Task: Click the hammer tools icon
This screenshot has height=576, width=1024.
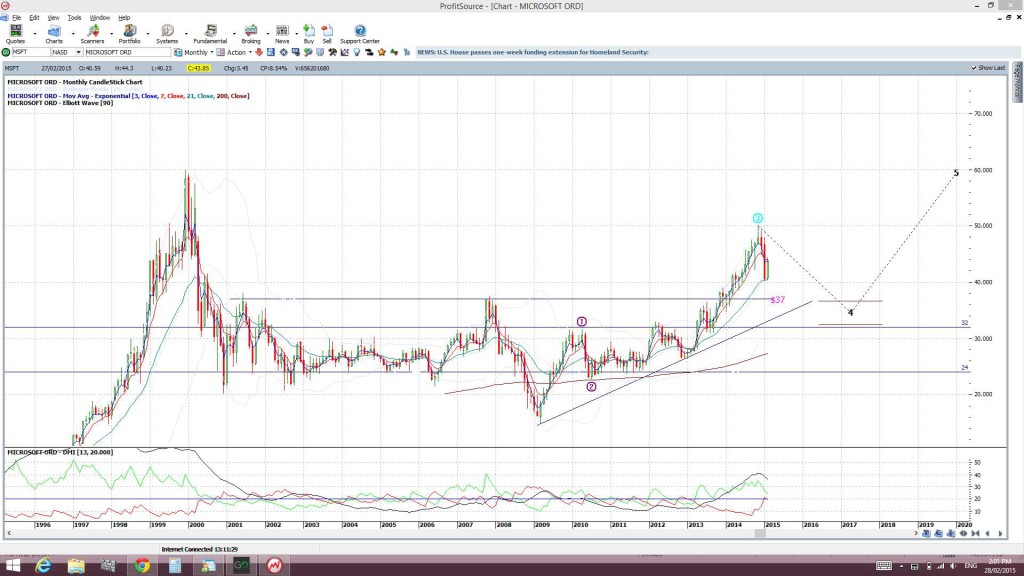Action: pyautogui.click(x=332, y=52)
